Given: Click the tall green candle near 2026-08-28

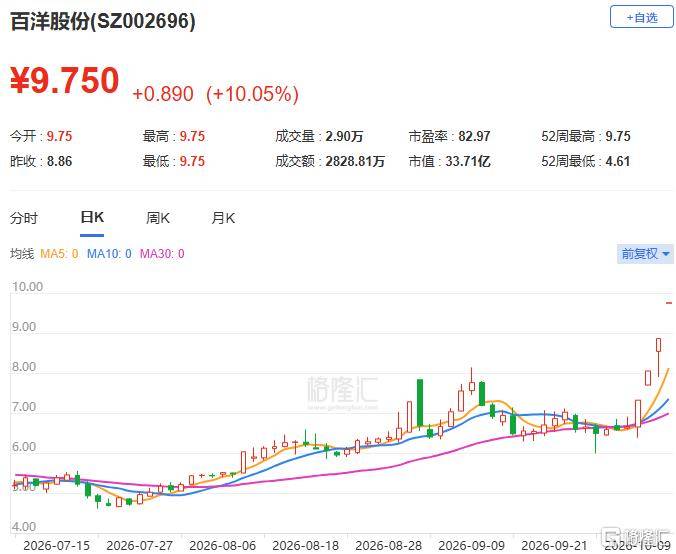Looking at the screenshot, I should tap(419, 403).
